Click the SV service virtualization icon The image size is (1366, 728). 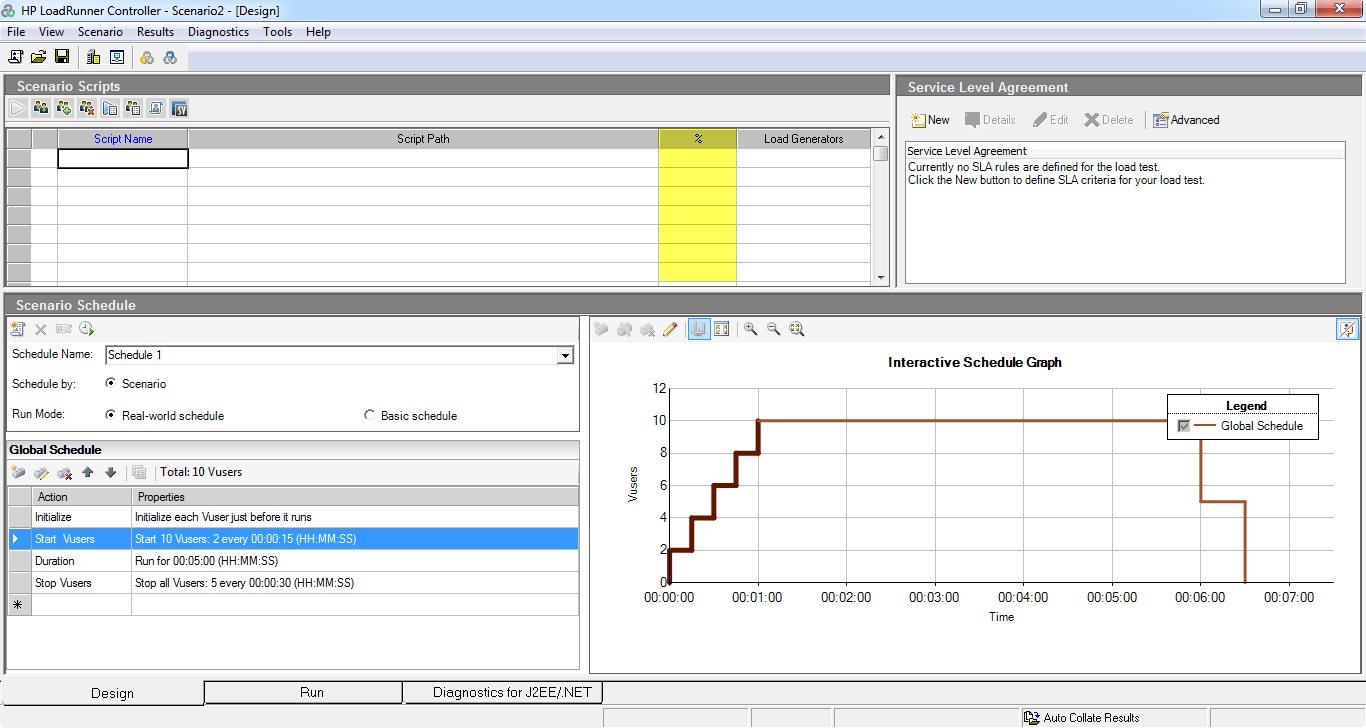pos(180,108)
